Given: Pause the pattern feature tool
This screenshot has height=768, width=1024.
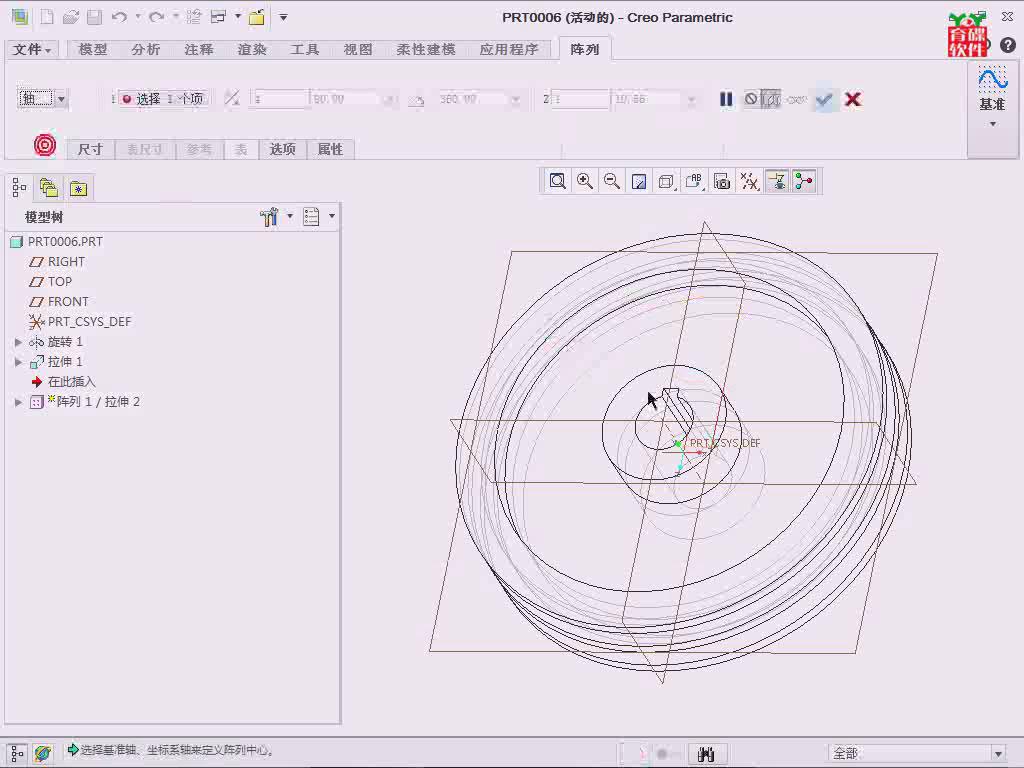Looking at the screenshot, I should point(726,99).
